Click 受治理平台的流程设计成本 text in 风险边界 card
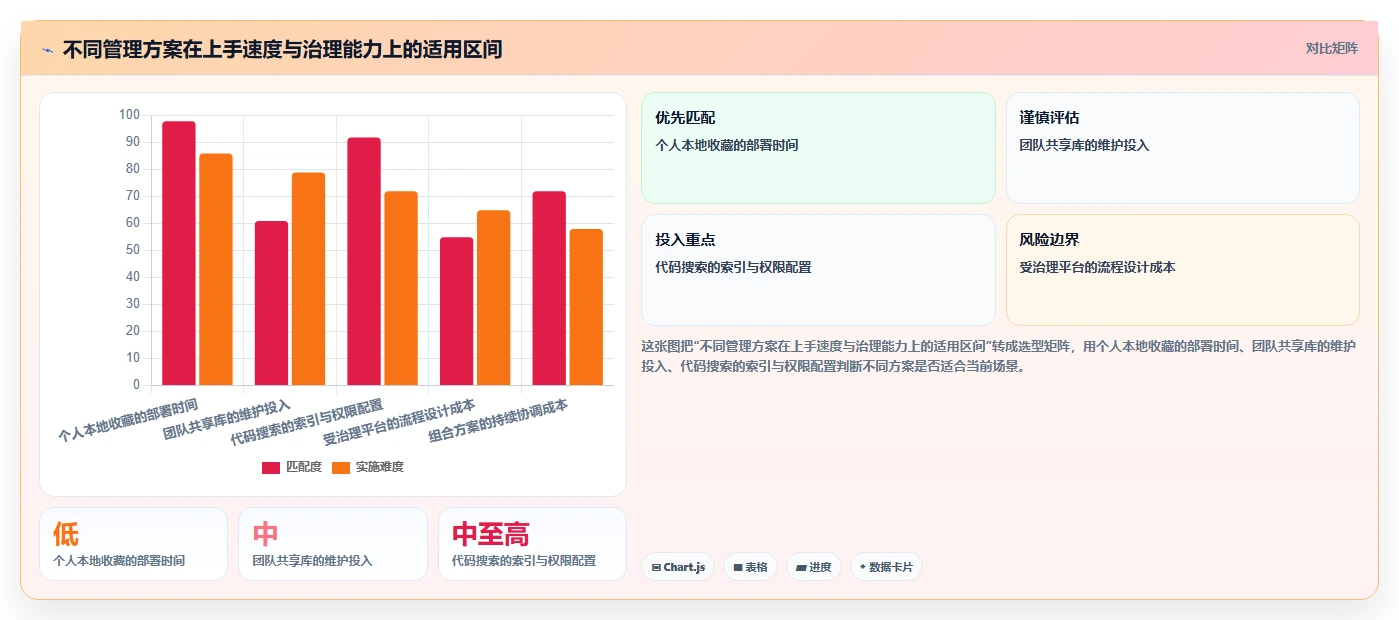The image size is (1399, 620). 1097,267
